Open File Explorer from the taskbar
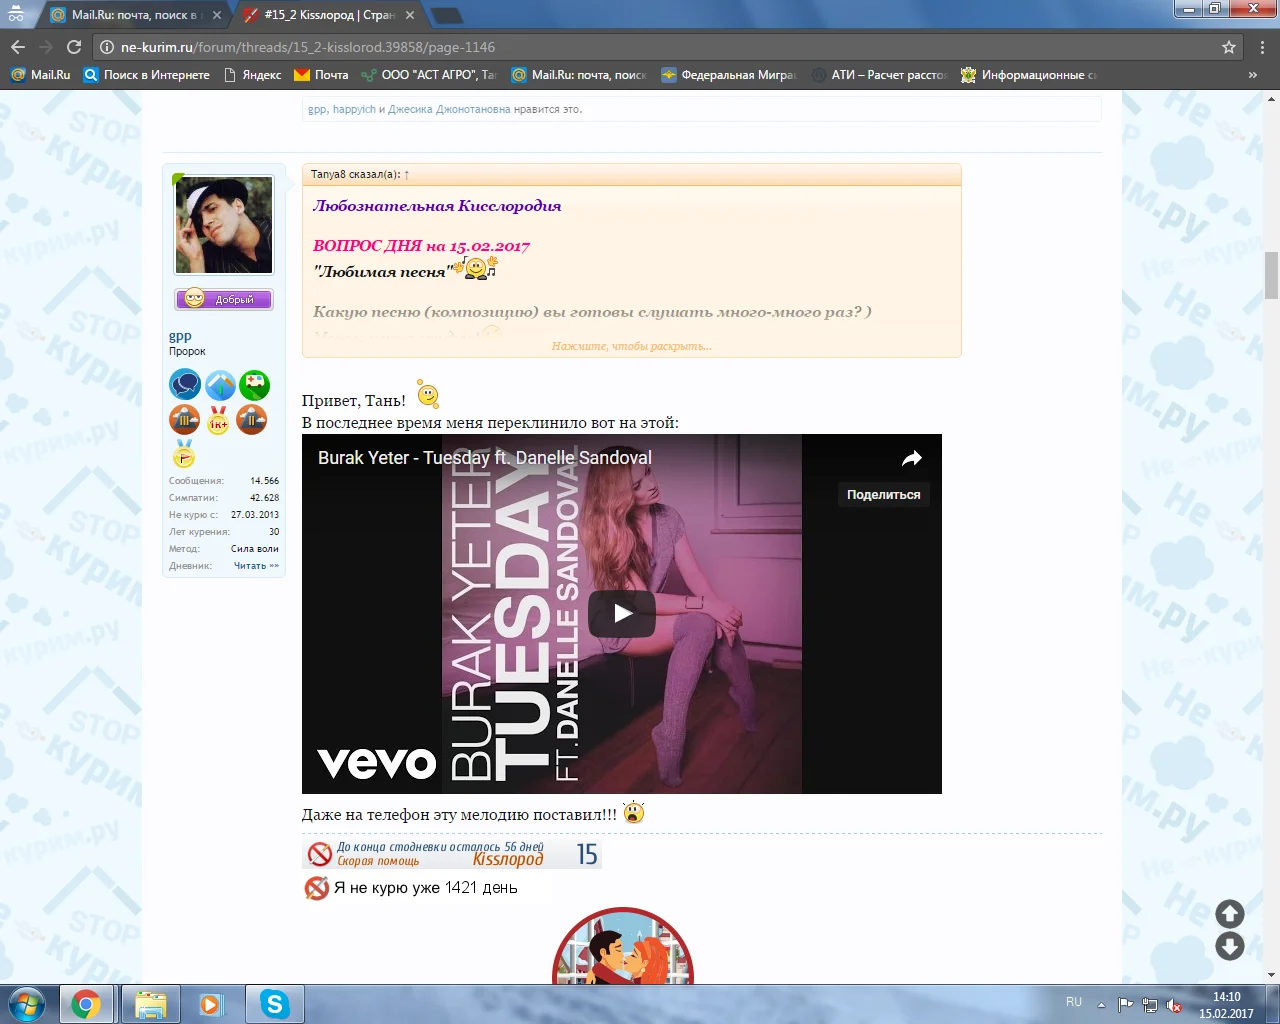The image size is (1280, 1024). point(150,1004)
